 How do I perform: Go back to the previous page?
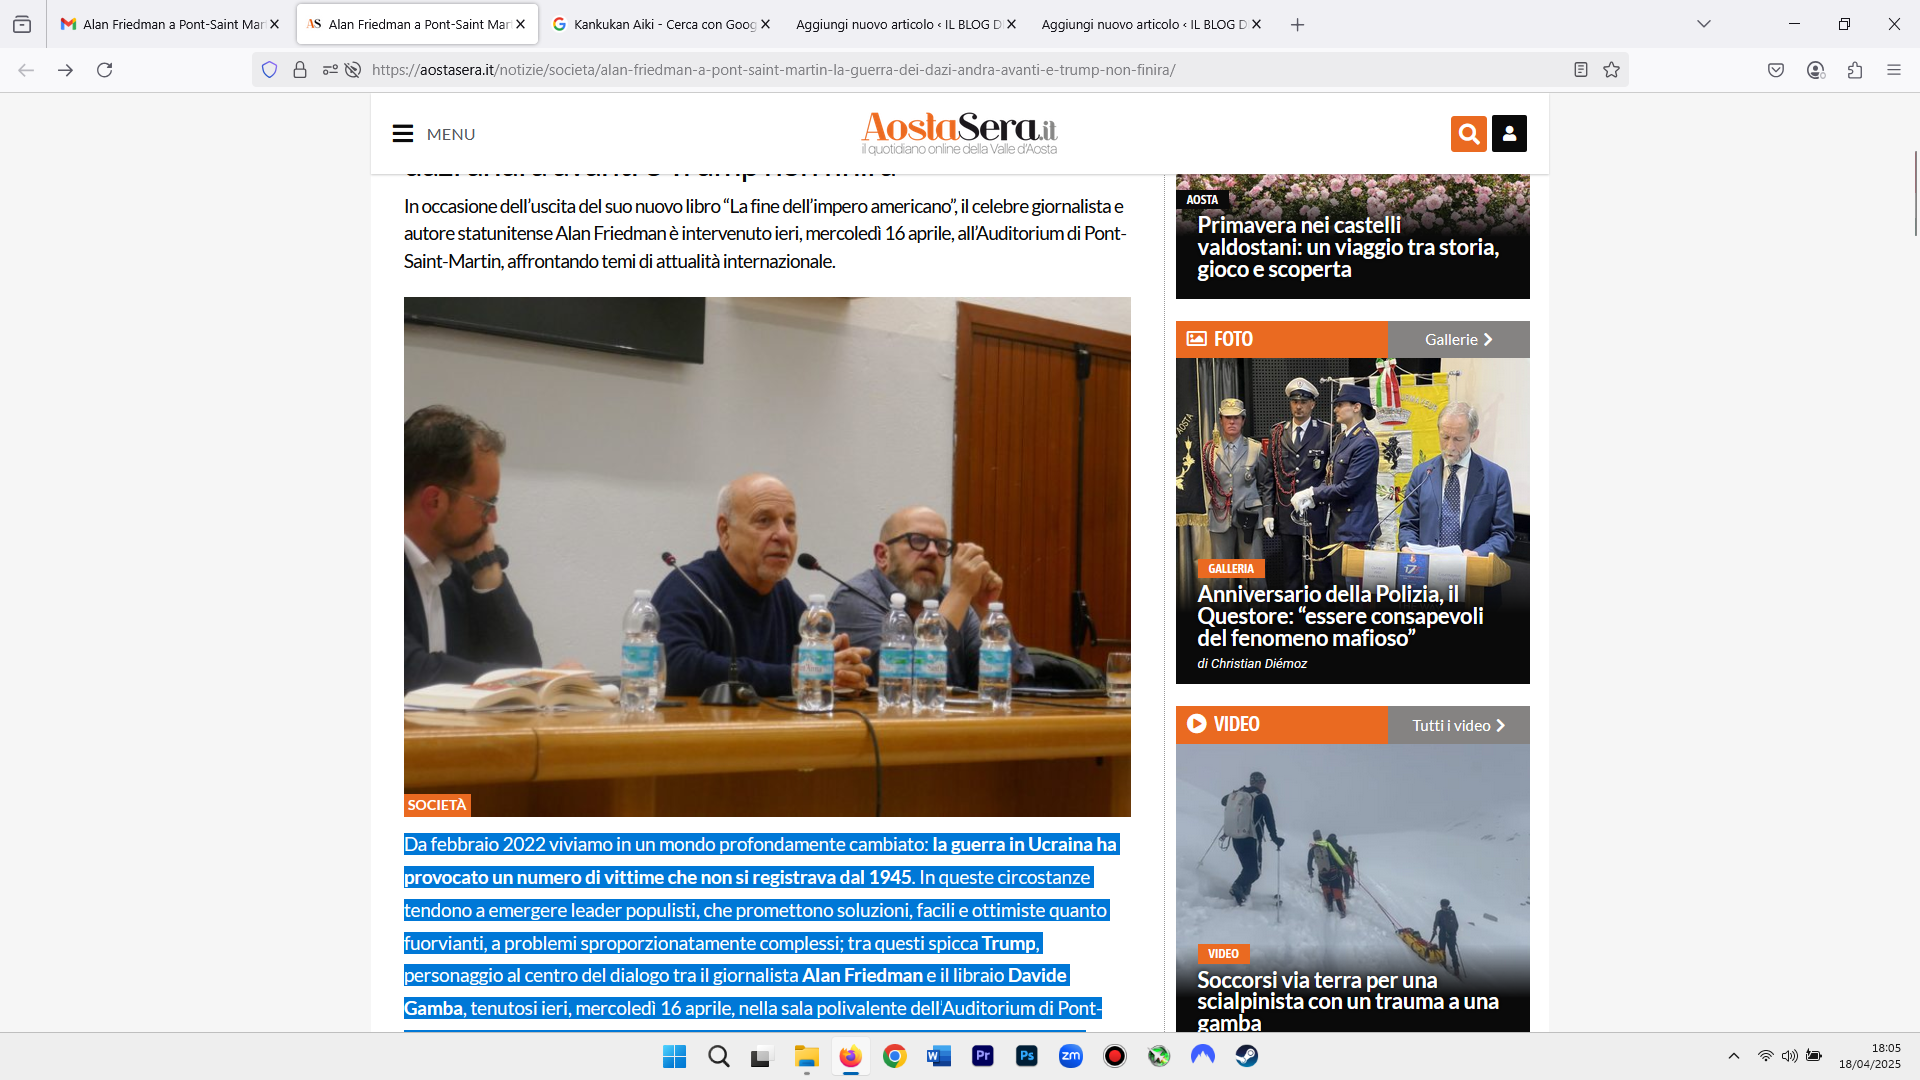26,70
